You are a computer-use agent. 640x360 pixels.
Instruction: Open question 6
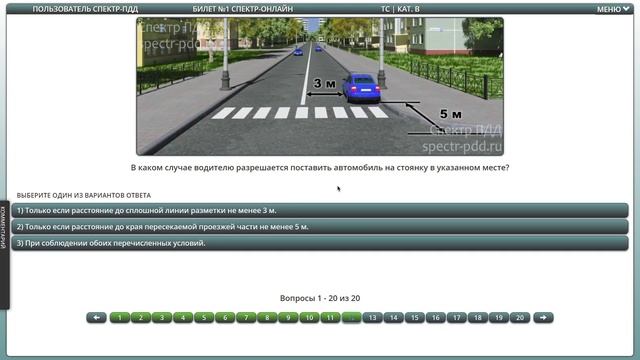(x=225, y=318)
